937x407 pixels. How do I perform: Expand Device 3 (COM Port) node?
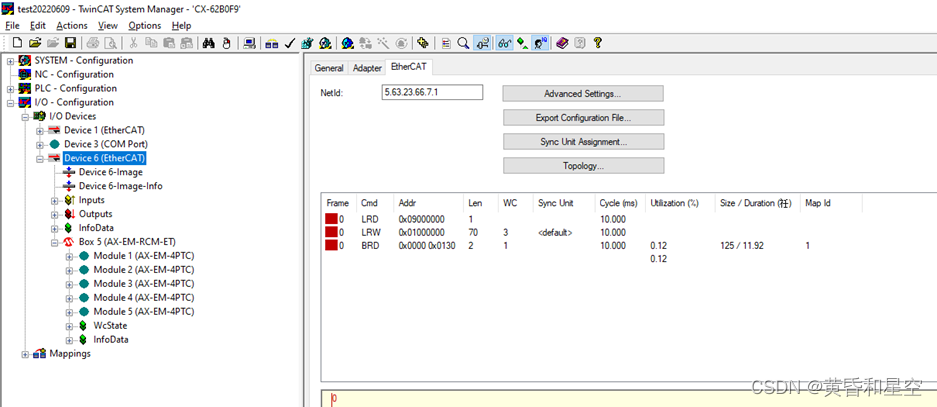(x=39, y=144)
